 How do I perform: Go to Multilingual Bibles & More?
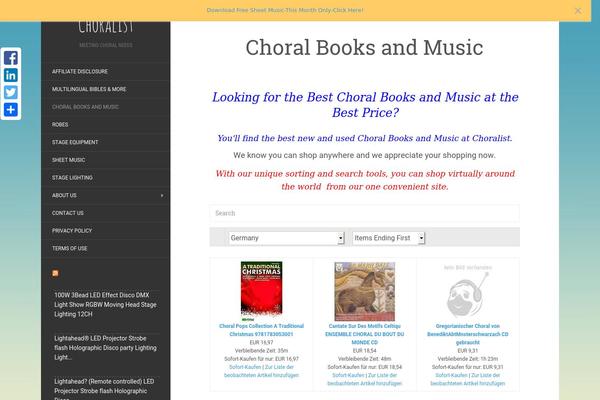point(89,89)
